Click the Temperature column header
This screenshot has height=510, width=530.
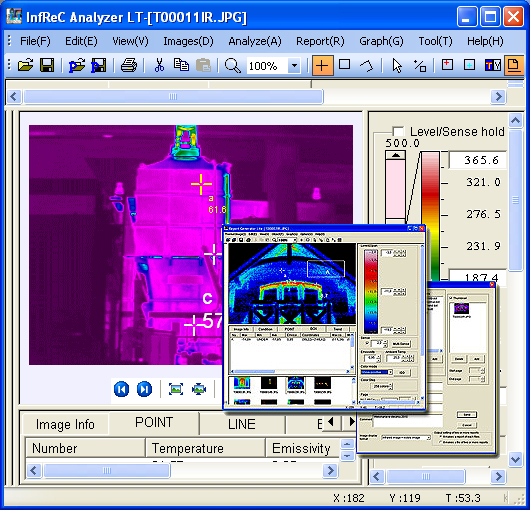tap(206, 448)
